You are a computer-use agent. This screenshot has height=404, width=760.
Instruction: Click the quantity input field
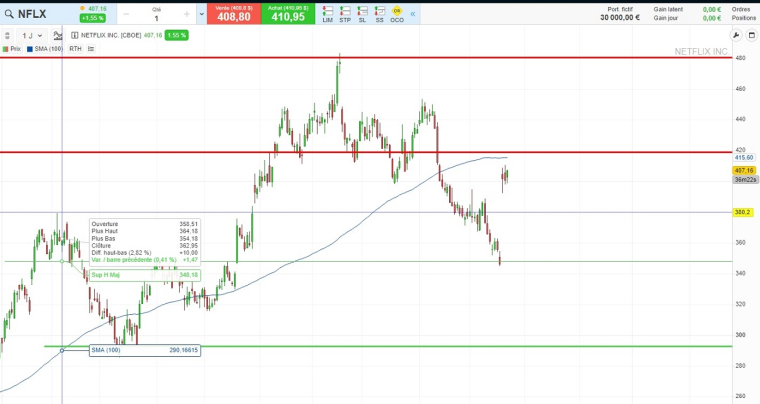156,17
